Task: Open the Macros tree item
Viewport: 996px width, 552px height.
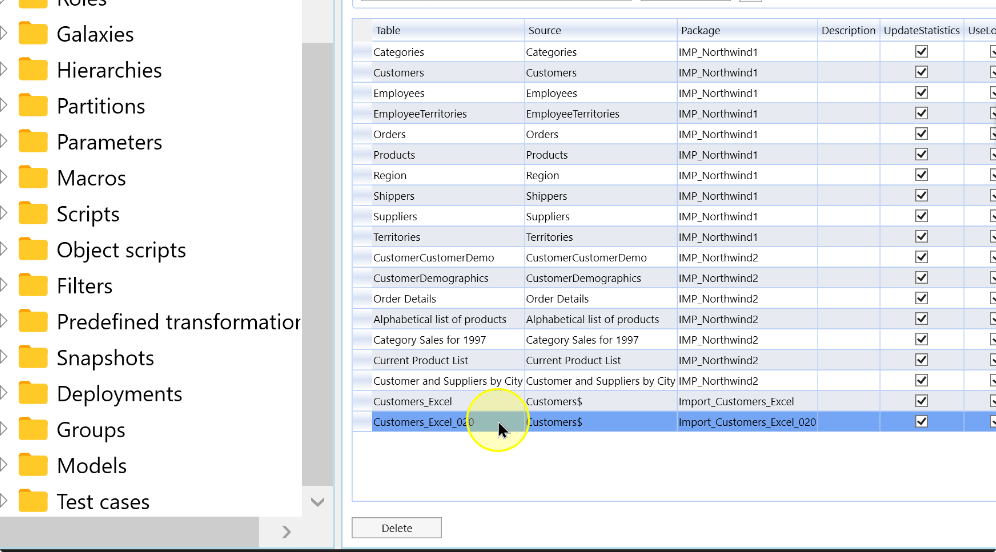Action: (91, 178)
